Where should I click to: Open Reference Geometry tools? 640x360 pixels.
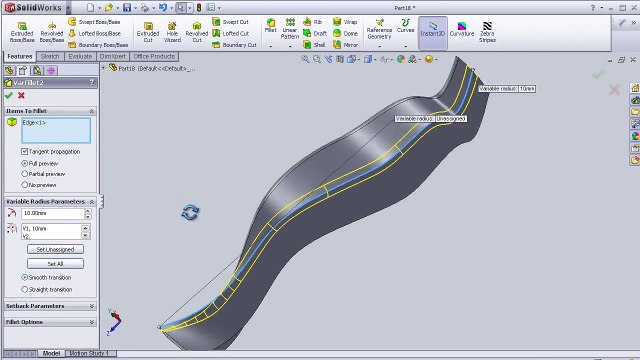click(379, 29)
